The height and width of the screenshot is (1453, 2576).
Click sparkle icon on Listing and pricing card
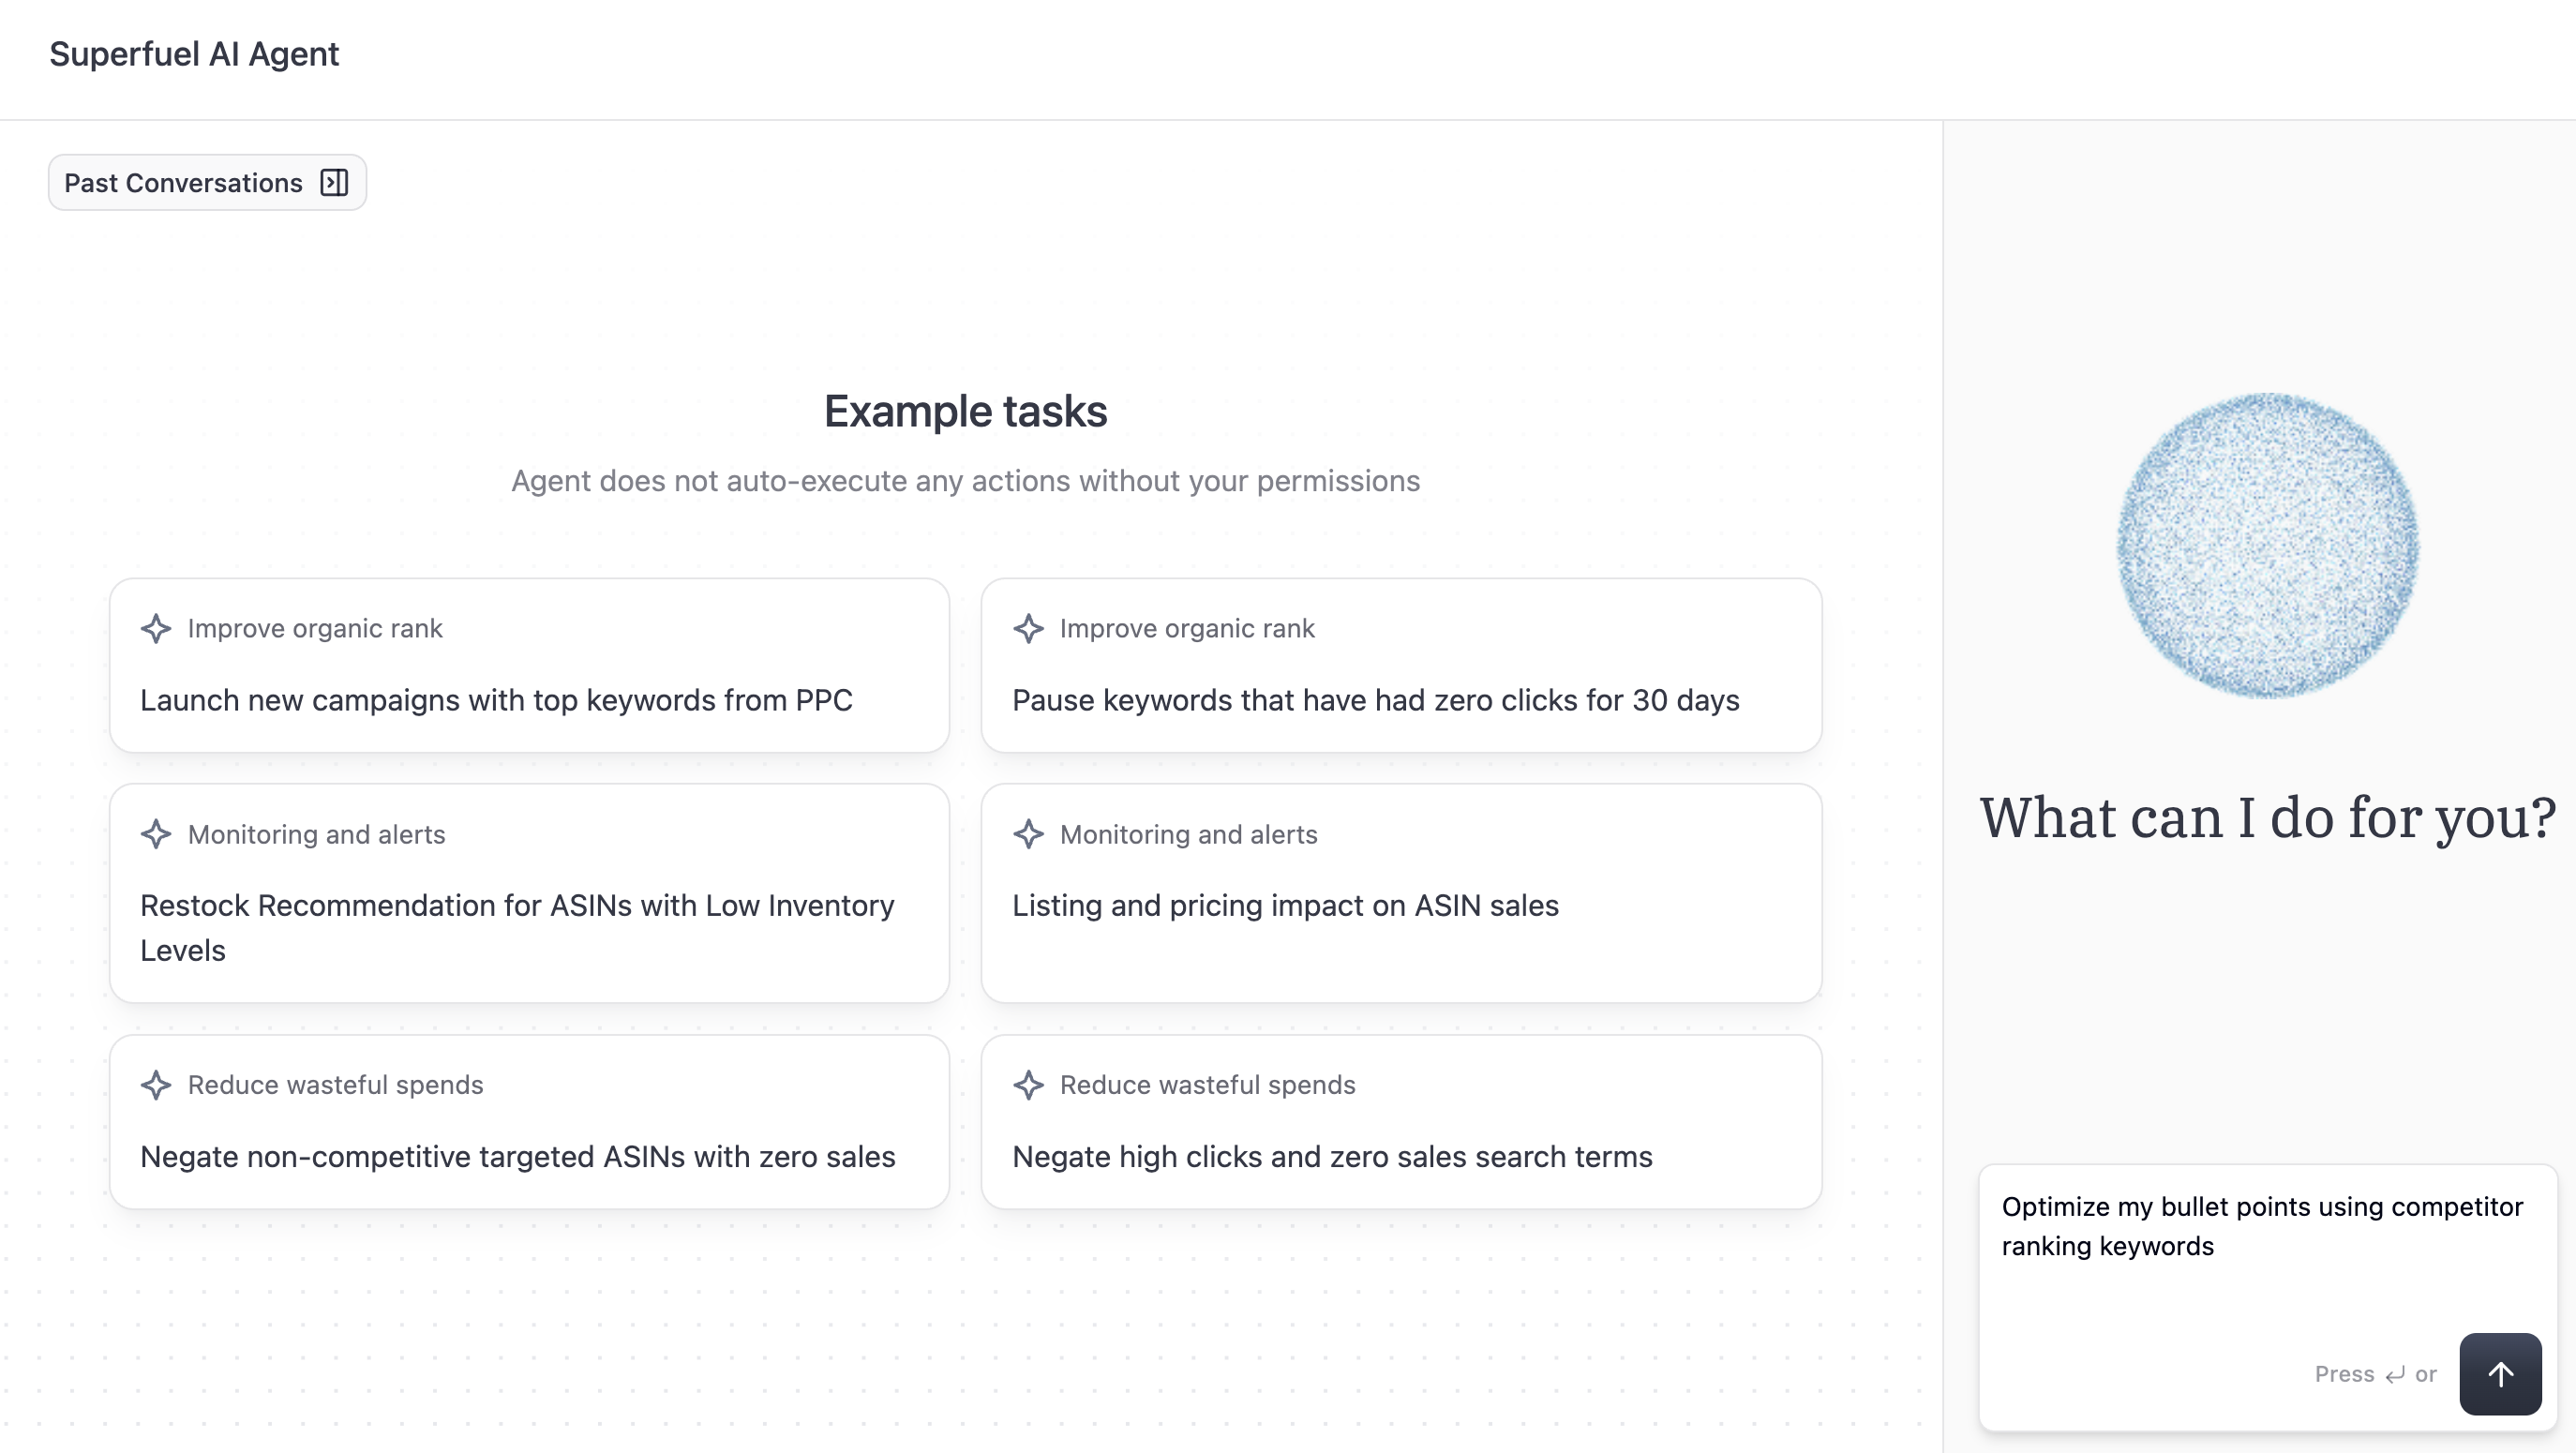tap(1028, 834)
